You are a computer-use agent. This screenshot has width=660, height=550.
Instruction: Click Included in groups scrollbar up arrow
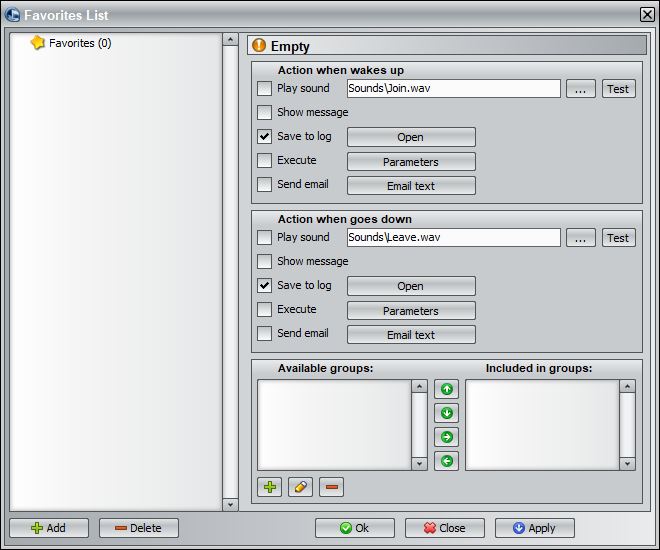pyautogui.click(x=628, y=386)
